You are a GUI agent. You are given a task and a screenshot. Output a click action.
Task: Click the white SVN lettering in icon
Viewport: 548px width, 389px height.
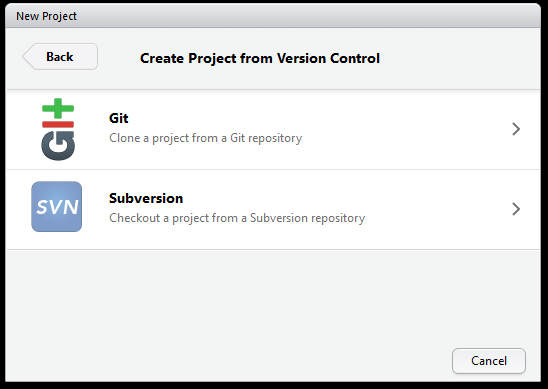57,207
